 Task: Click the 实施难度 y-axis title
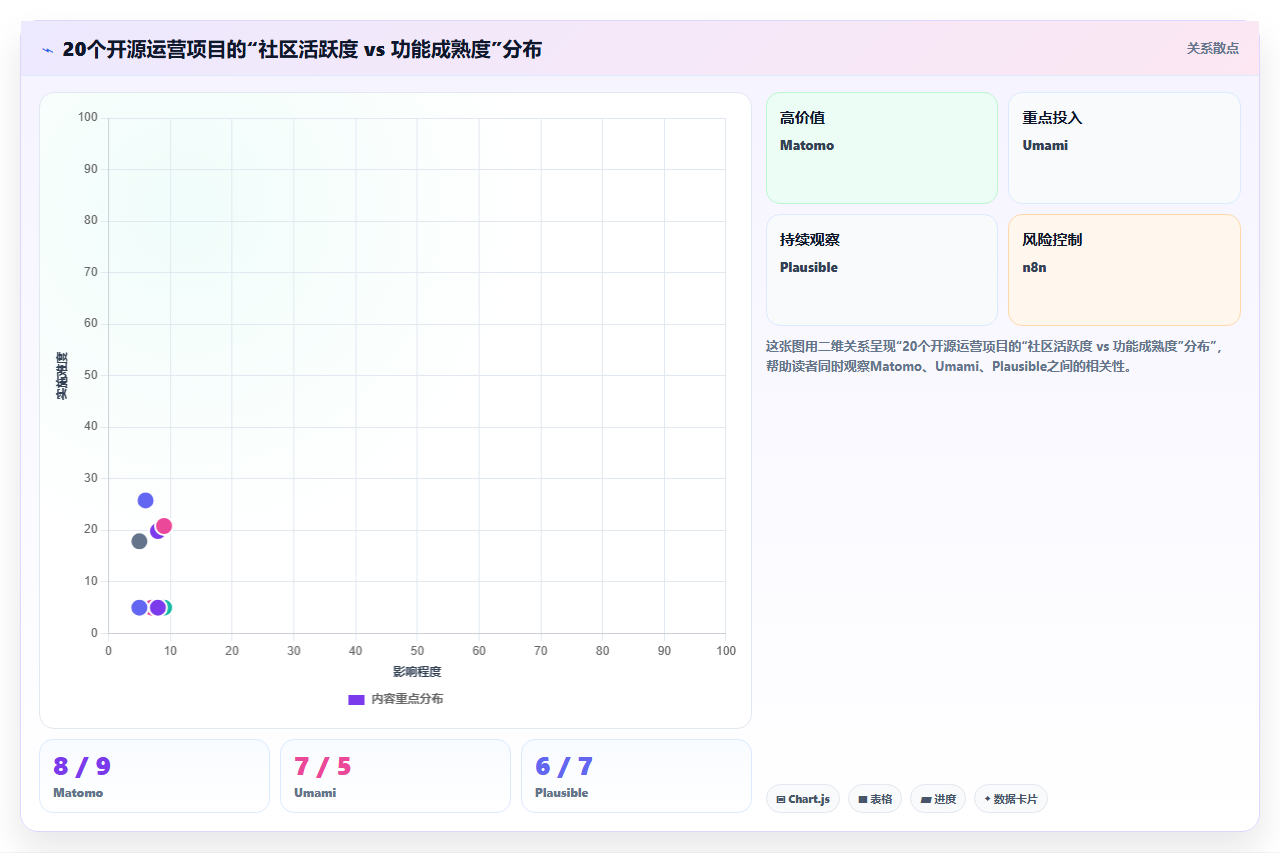[62, 376]
